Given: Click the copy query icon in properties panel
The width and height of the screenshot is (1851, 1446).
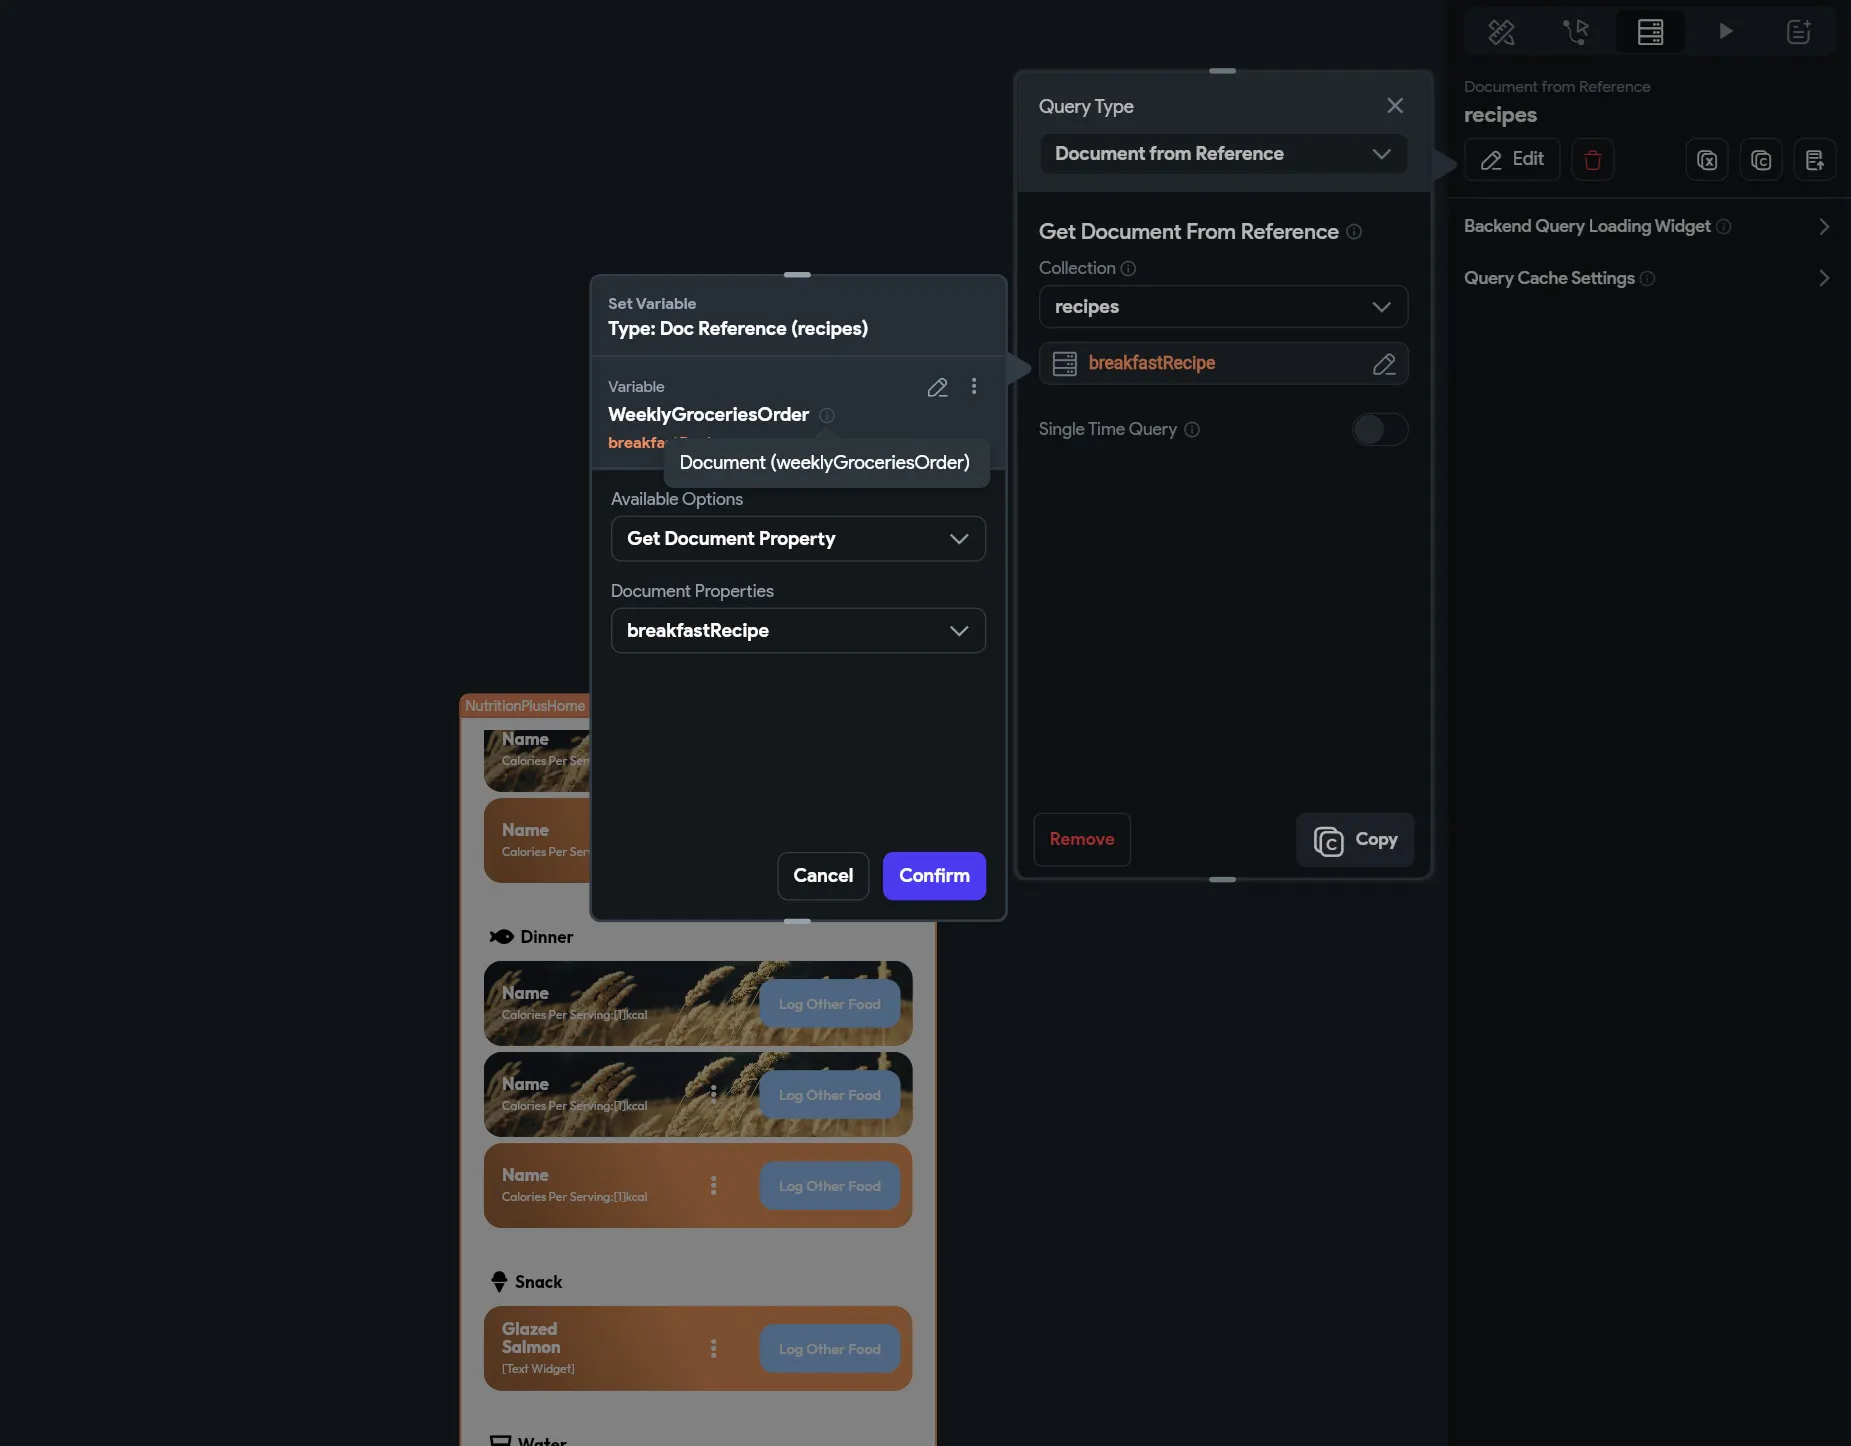Looking at the screenshot, I should point(1761,159).
